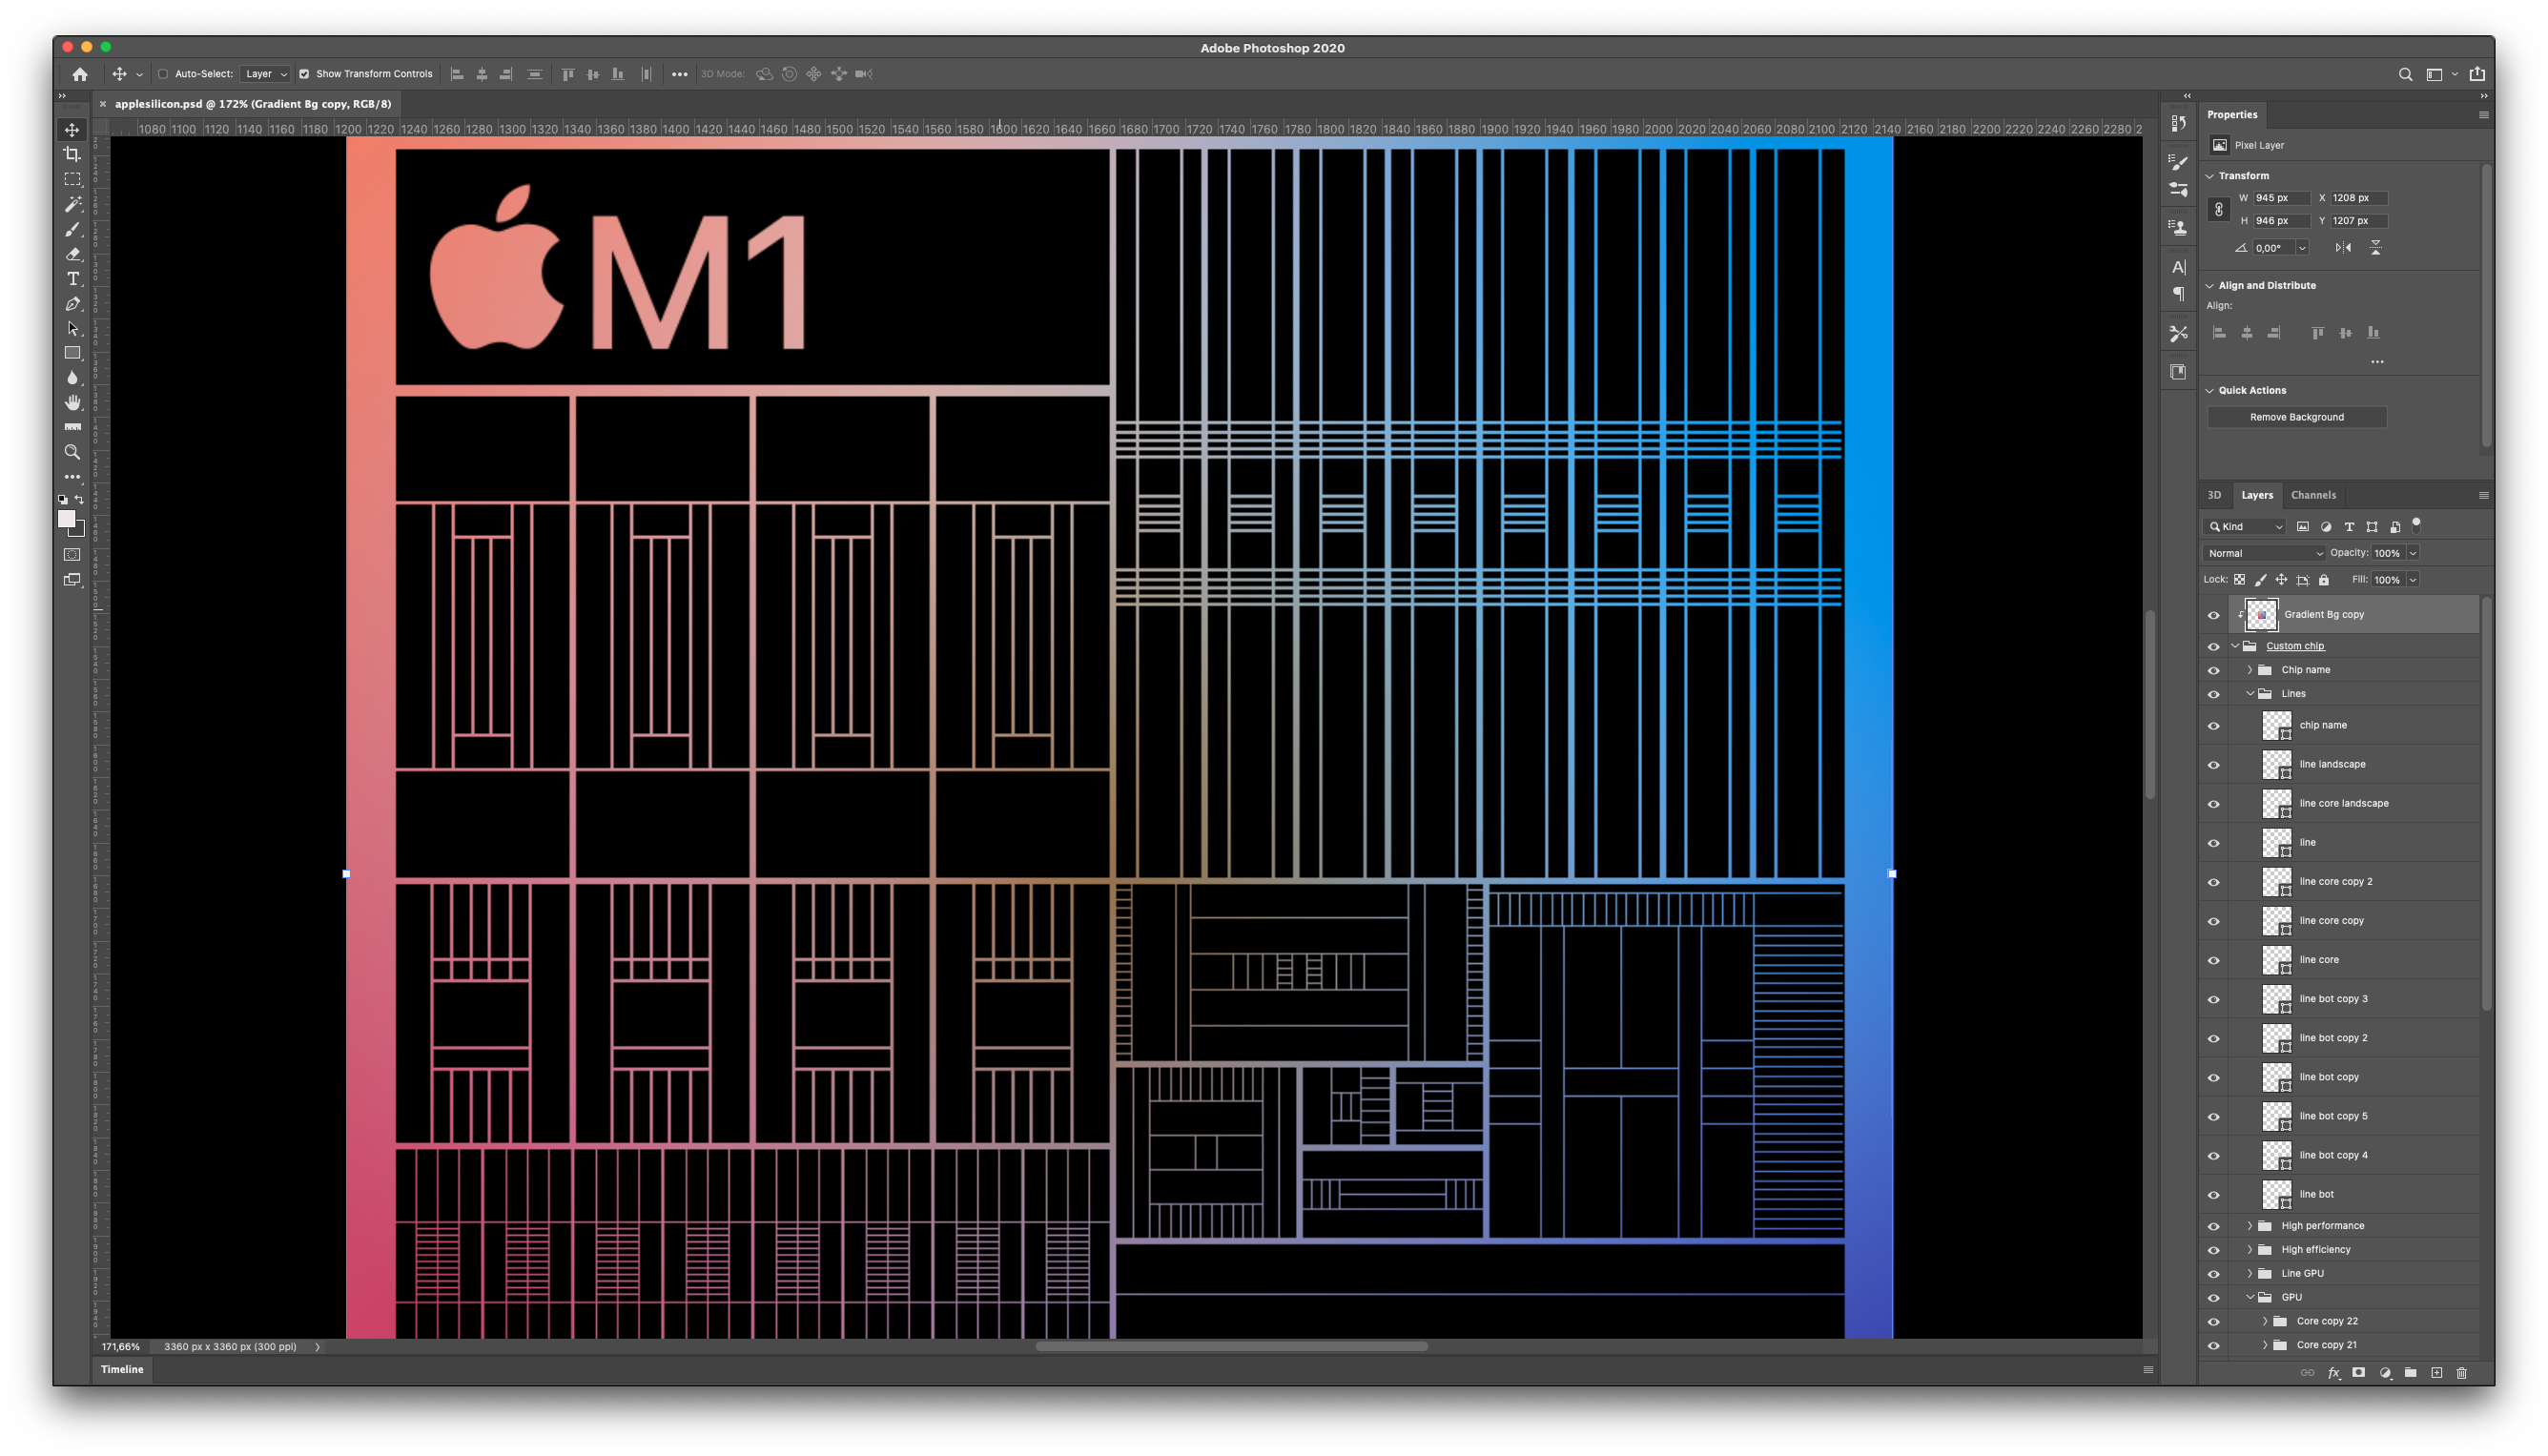Click the add layer mask icon
2548x1456 pixels.
point(2358,1373)
